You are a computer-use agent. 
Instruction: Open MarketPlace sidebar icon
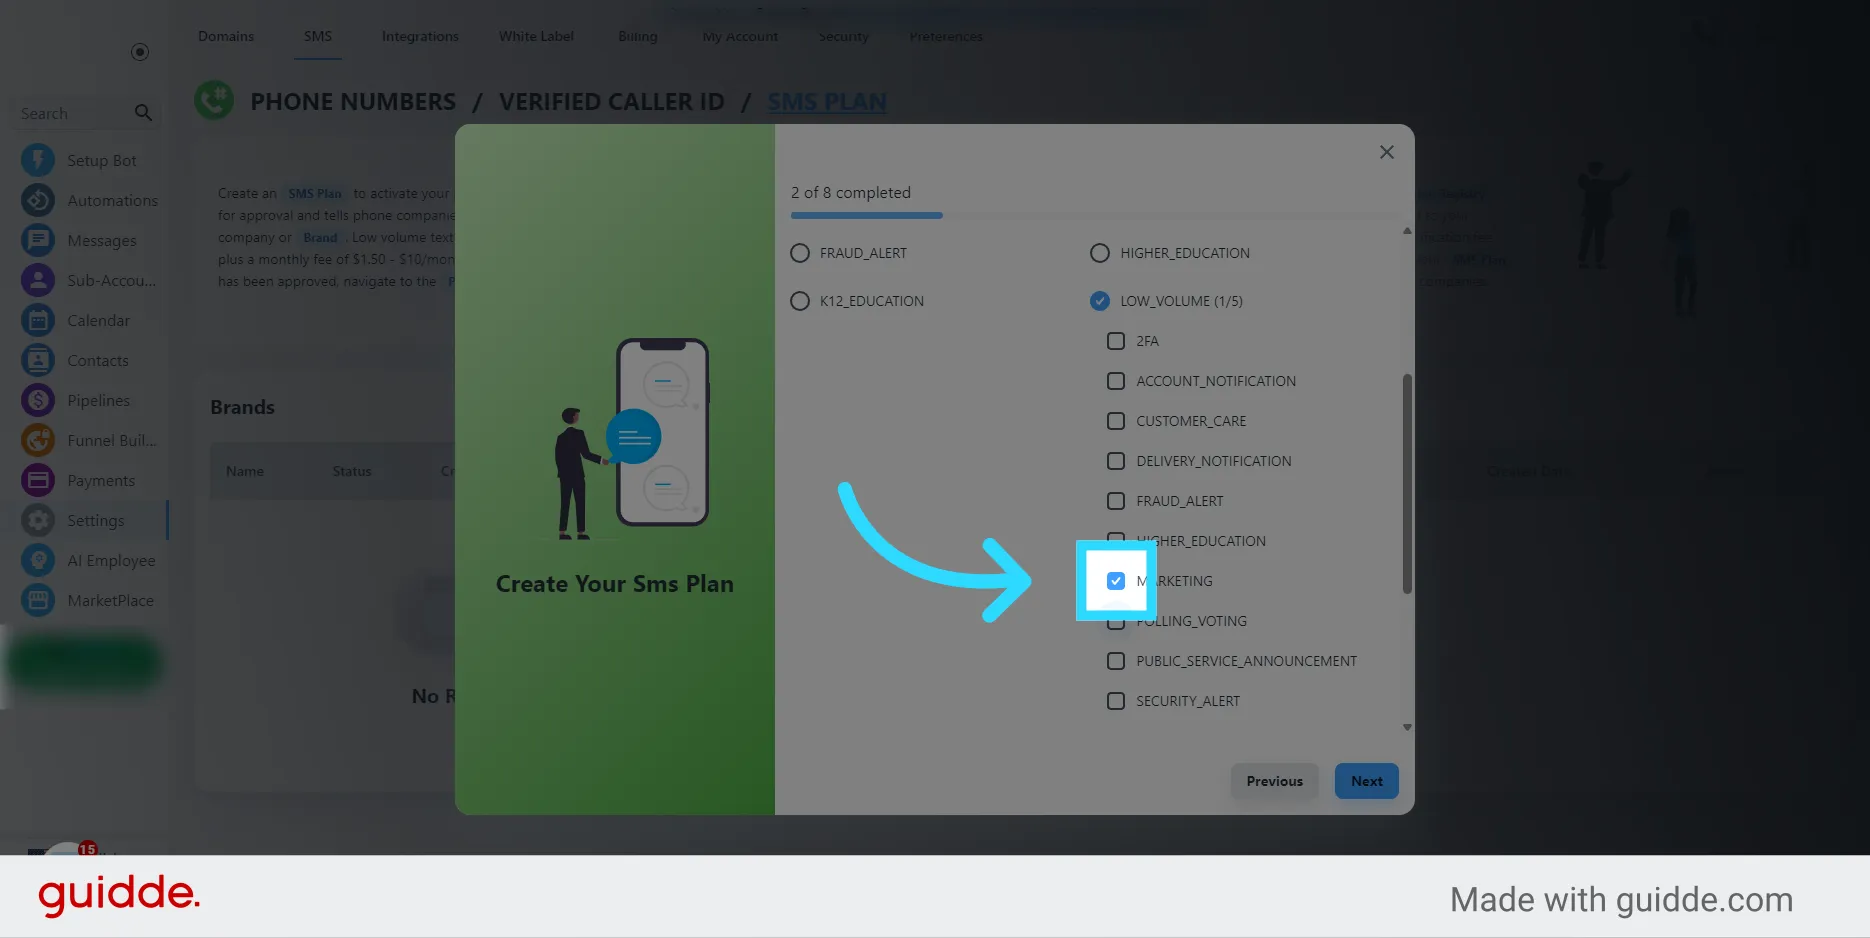[38, 600]
